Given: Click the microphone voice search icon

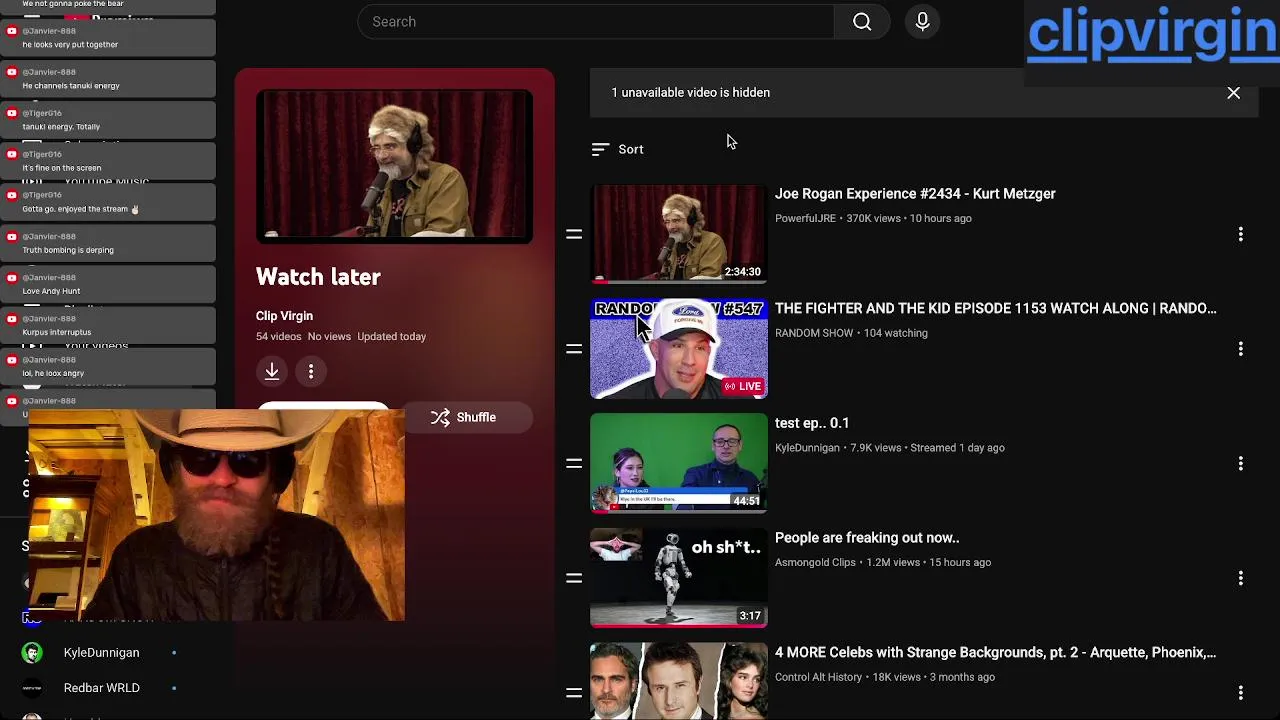Looking at the screenshot, I should point(922,22).
